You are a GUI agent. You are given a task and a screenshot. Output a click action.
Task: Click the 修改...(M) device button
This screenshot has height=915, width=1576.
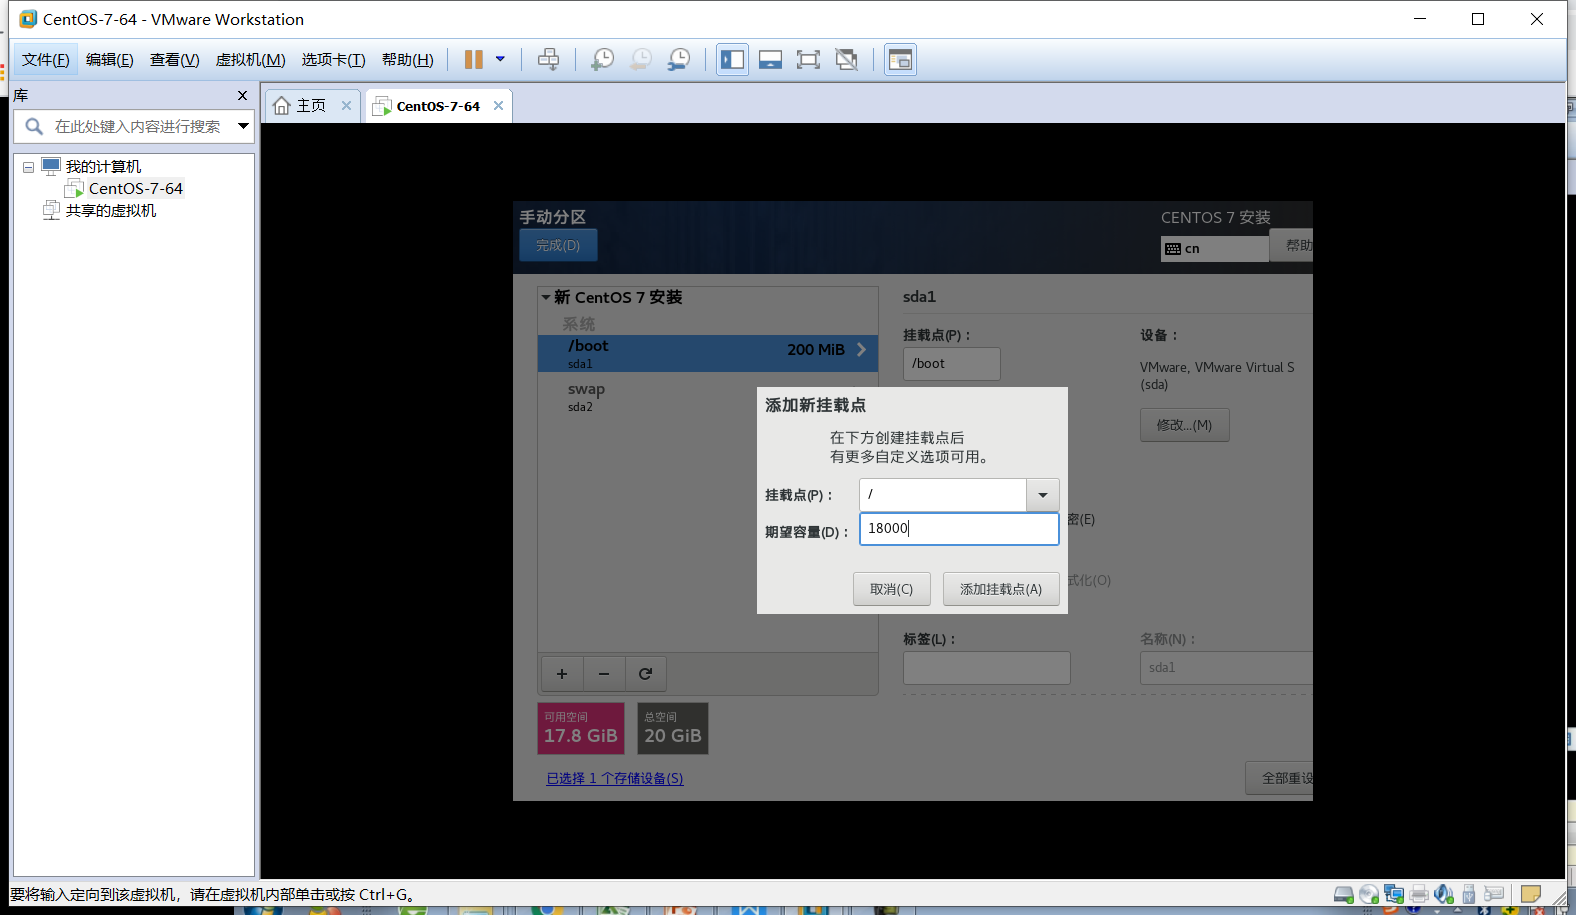(x=1184, y=425)
